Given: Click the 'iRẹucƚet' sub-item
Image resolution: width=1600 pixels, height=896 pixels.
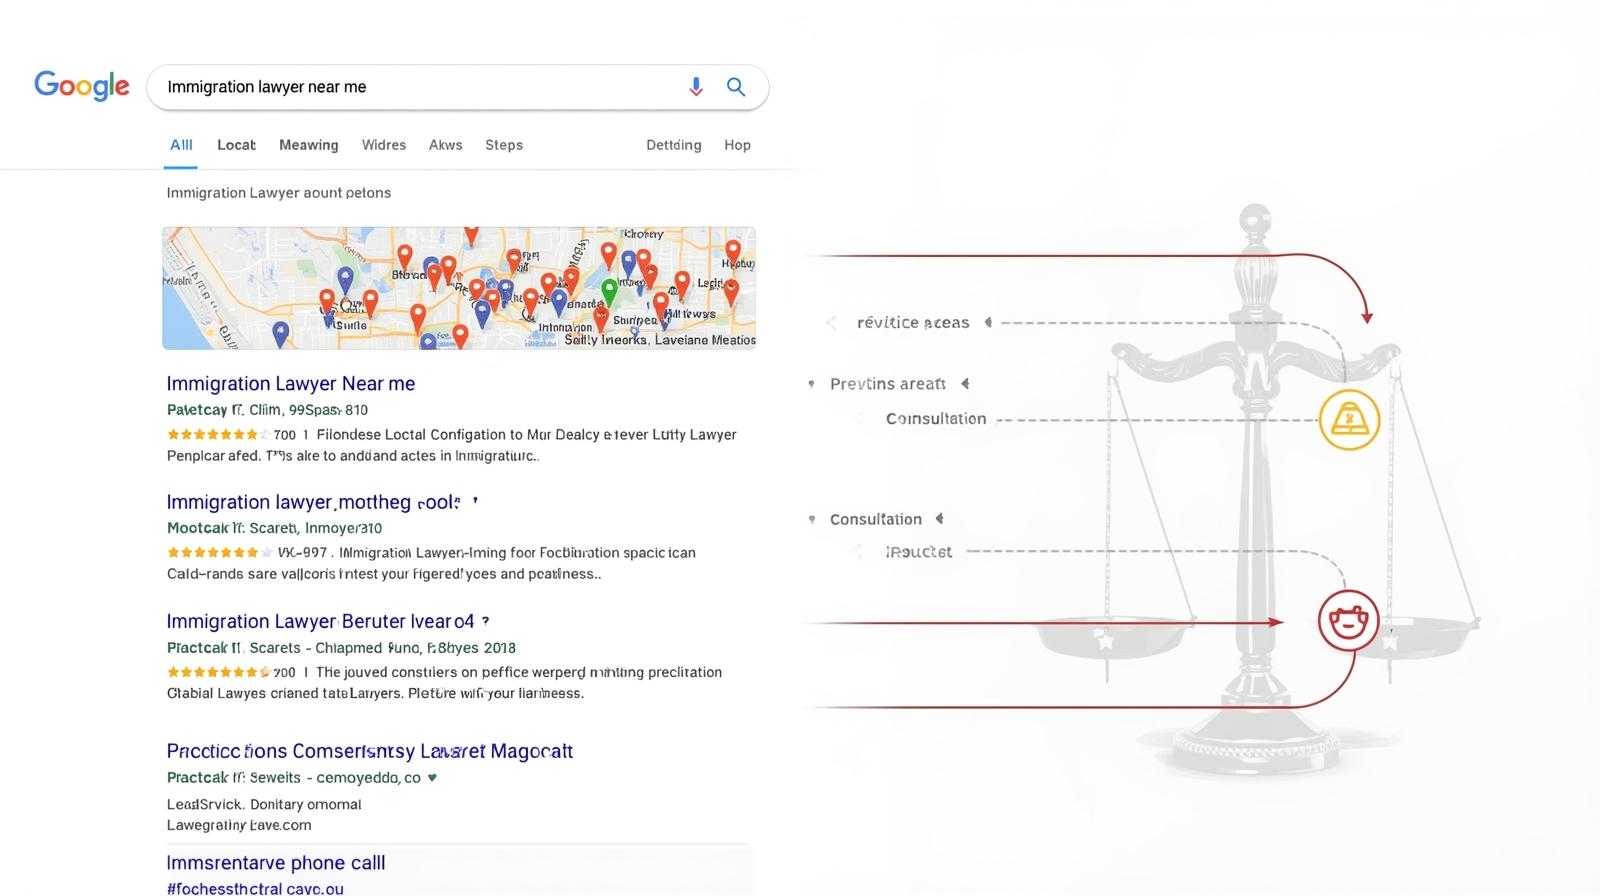Looking at the screenshot, I should point(919,552).
